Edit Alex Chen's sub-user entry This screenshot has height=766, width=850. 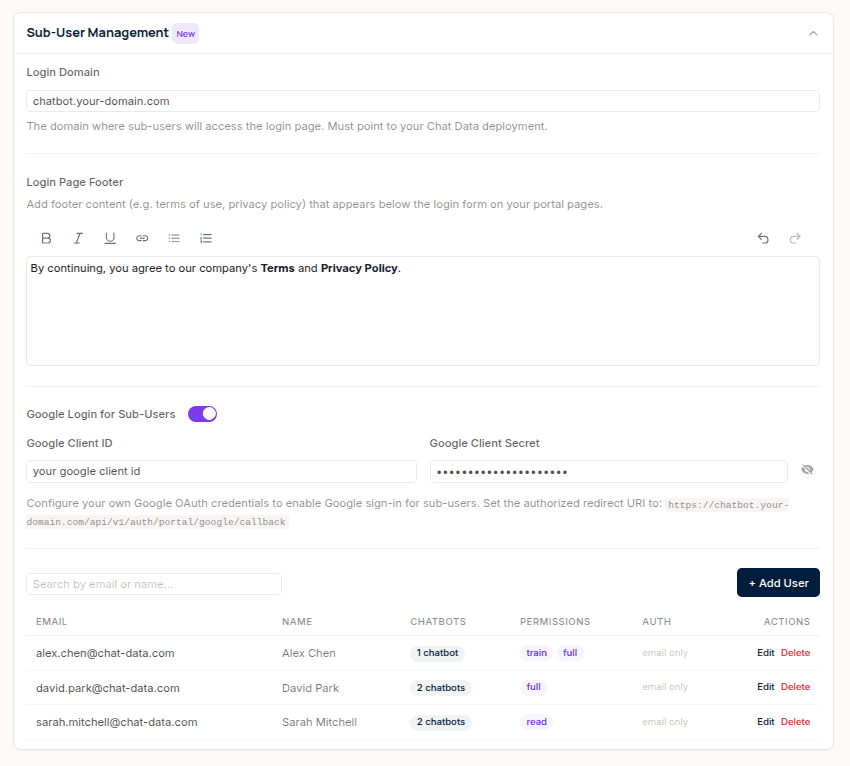(x=765, y=652)
